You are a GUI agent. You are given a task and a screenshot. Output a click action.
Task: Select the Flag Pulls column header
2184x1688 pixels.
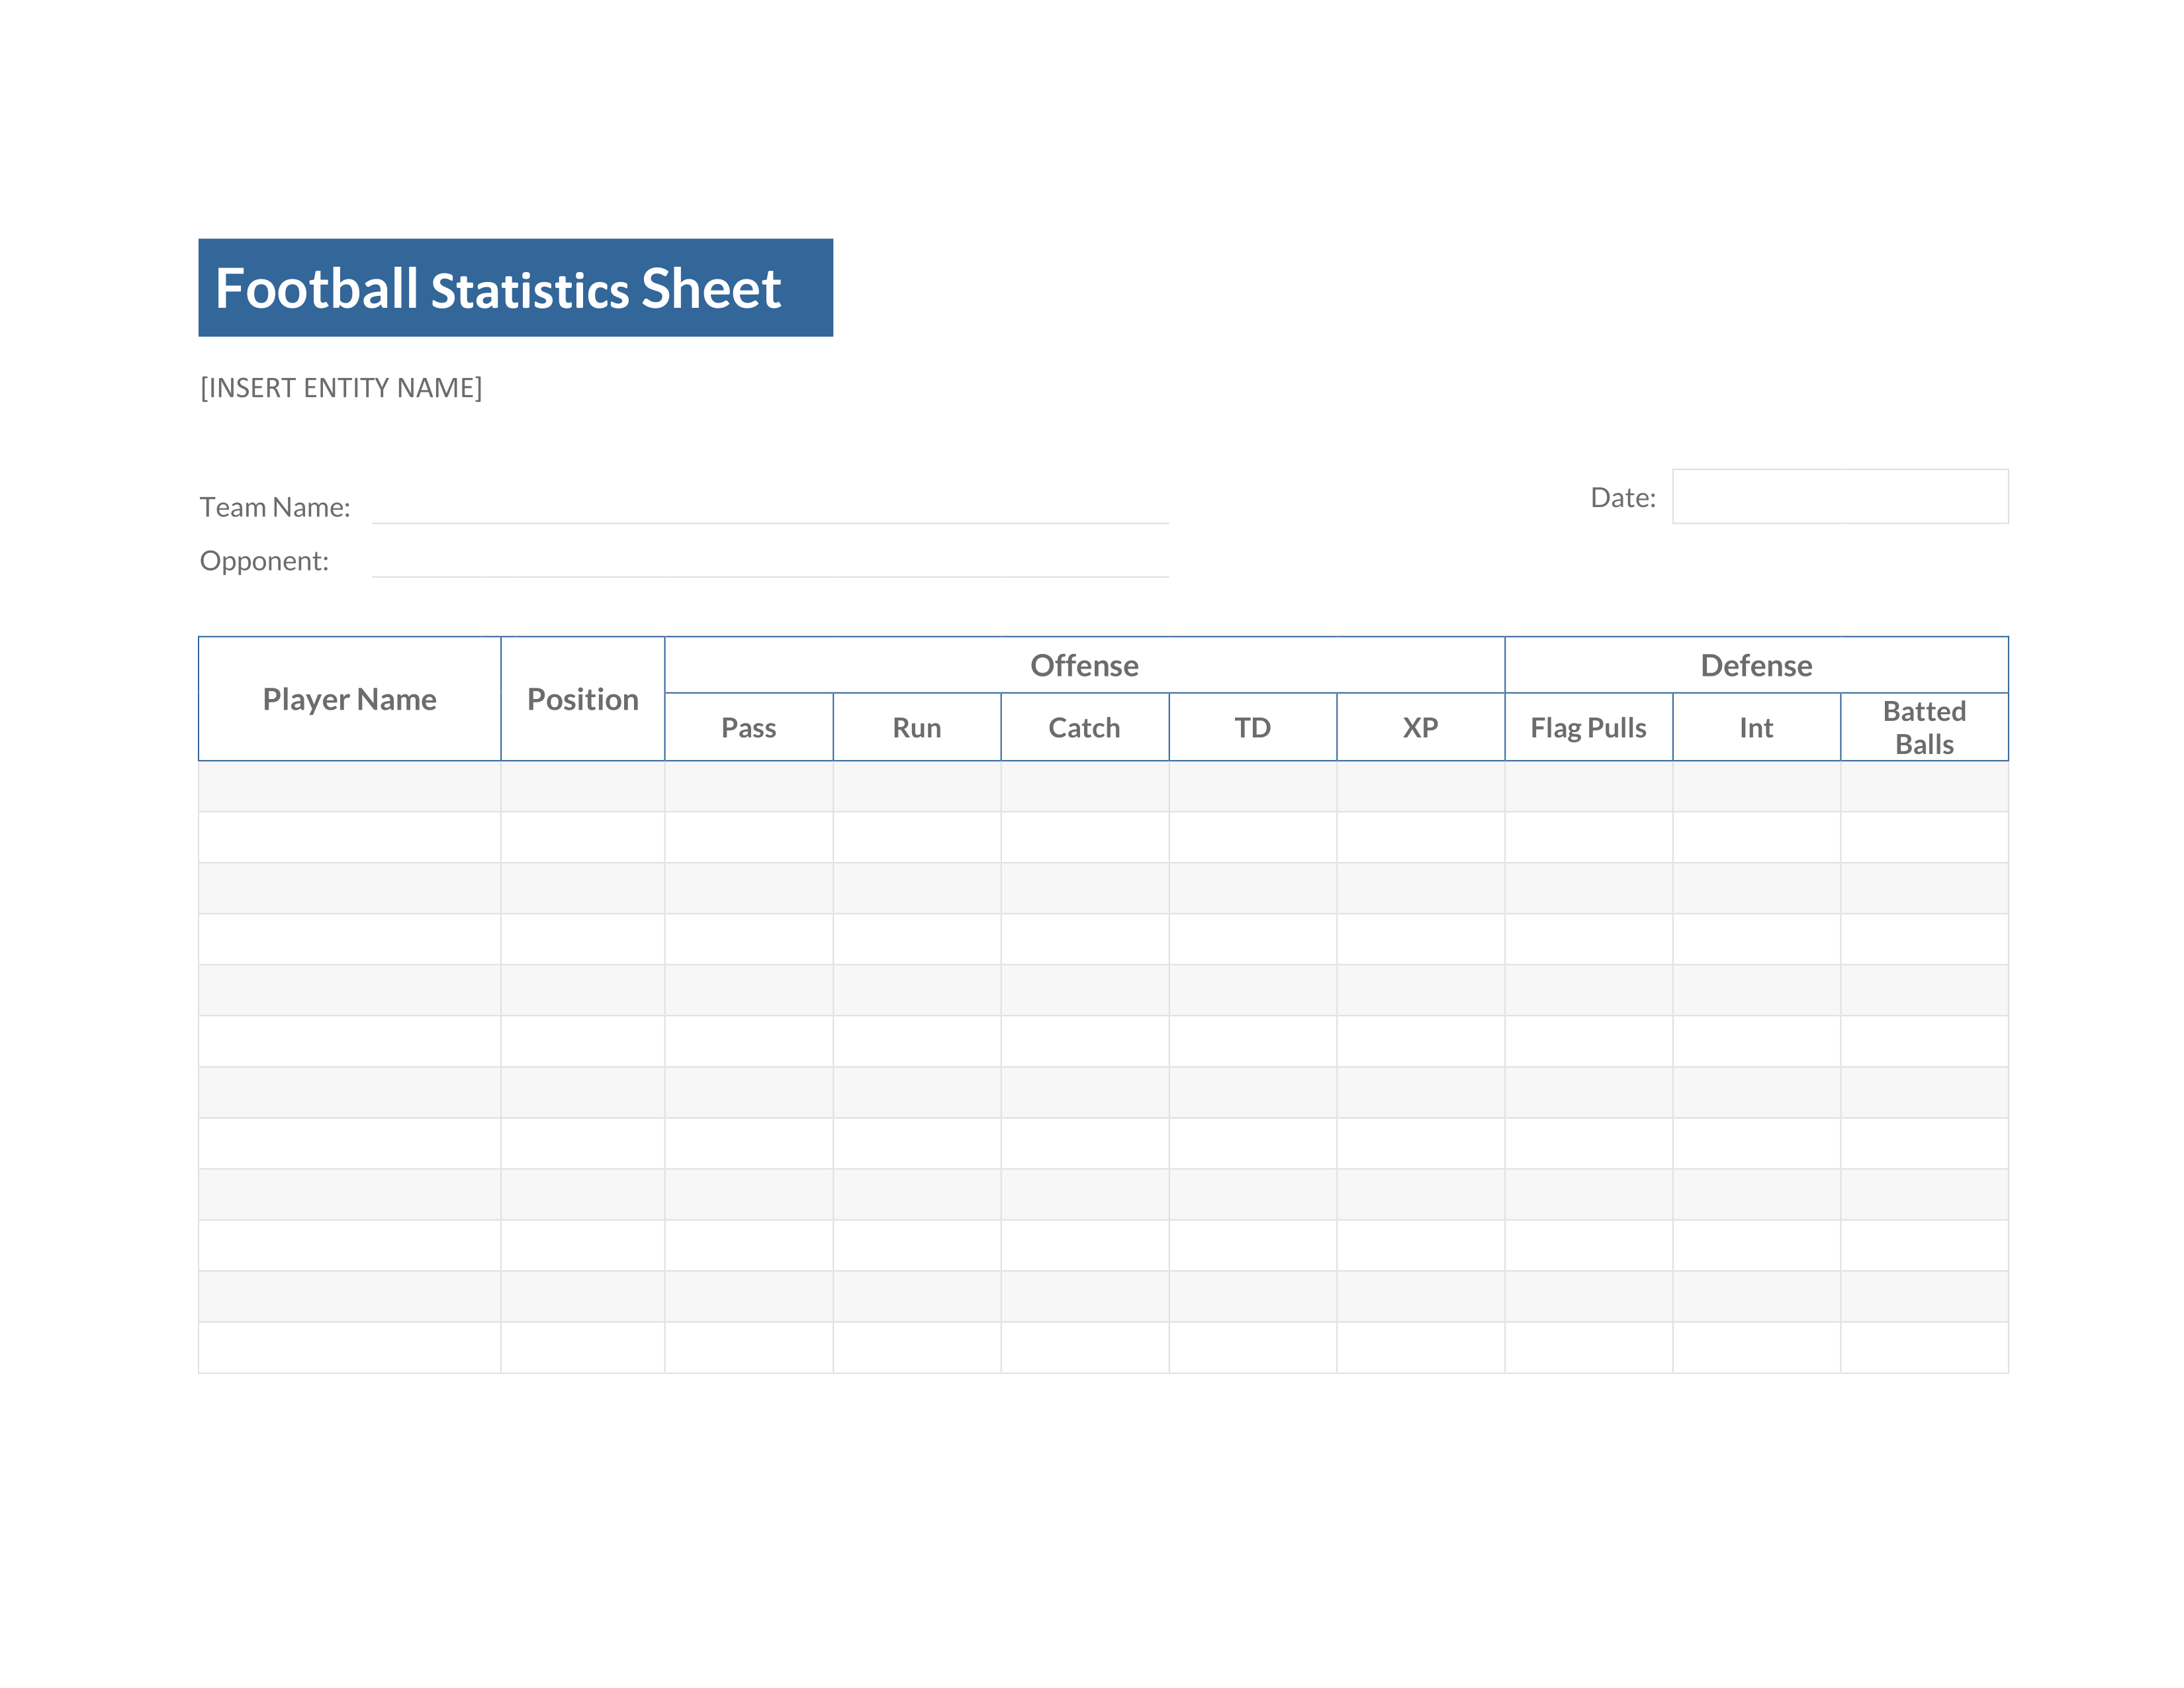(x=1589, y=727)
